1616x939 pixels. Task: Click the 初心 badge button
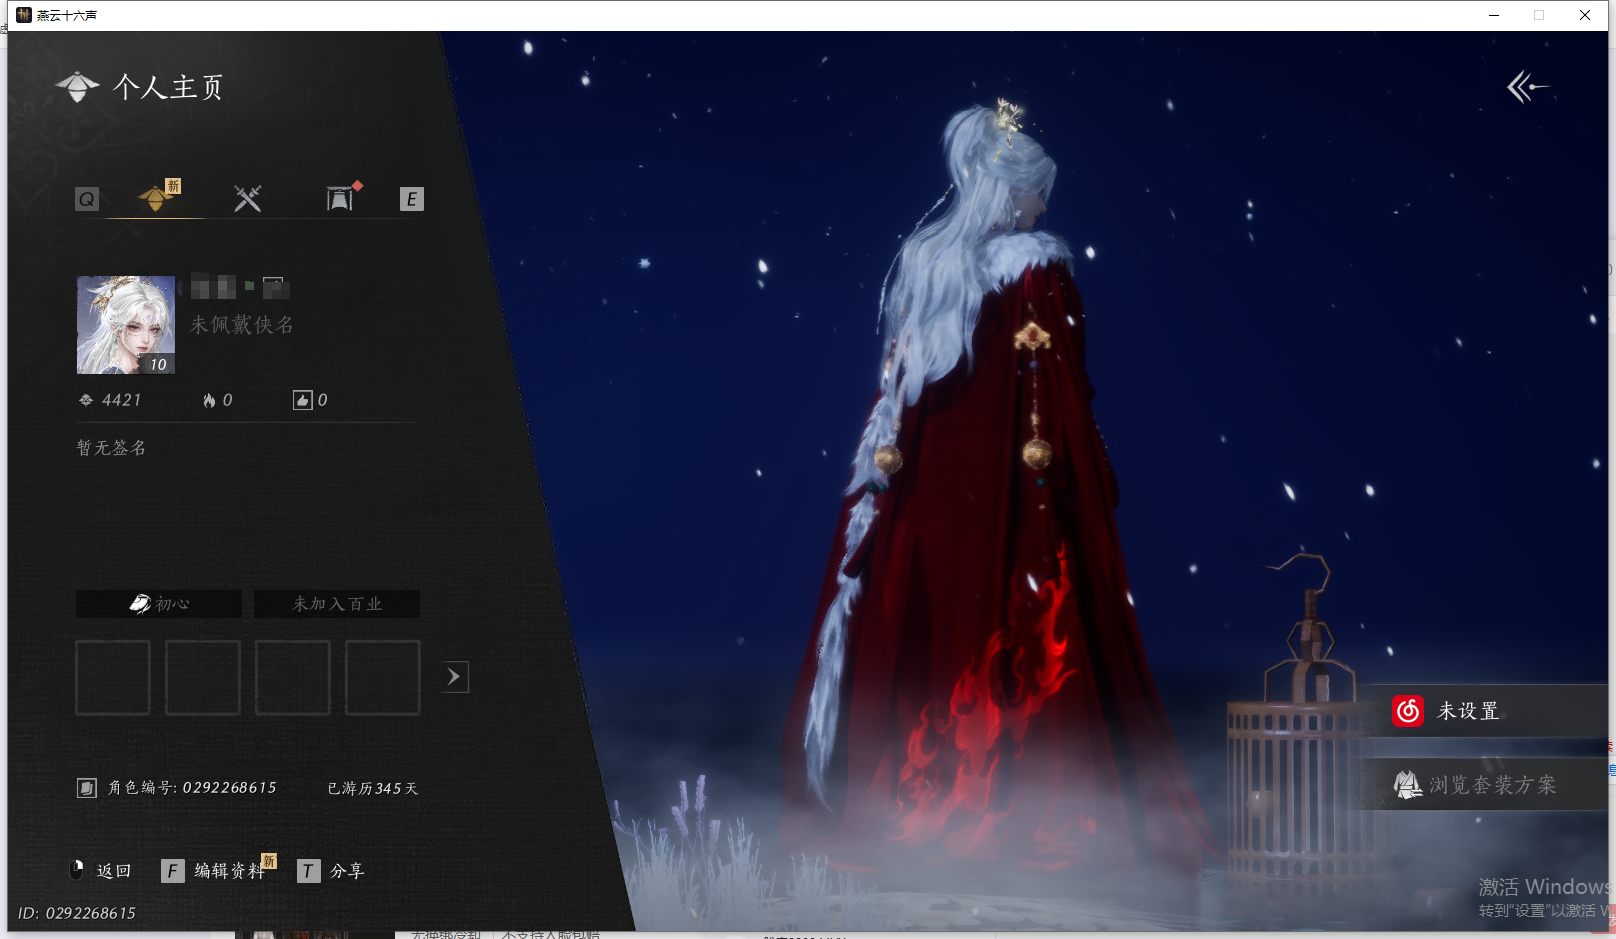click(159, 604)
